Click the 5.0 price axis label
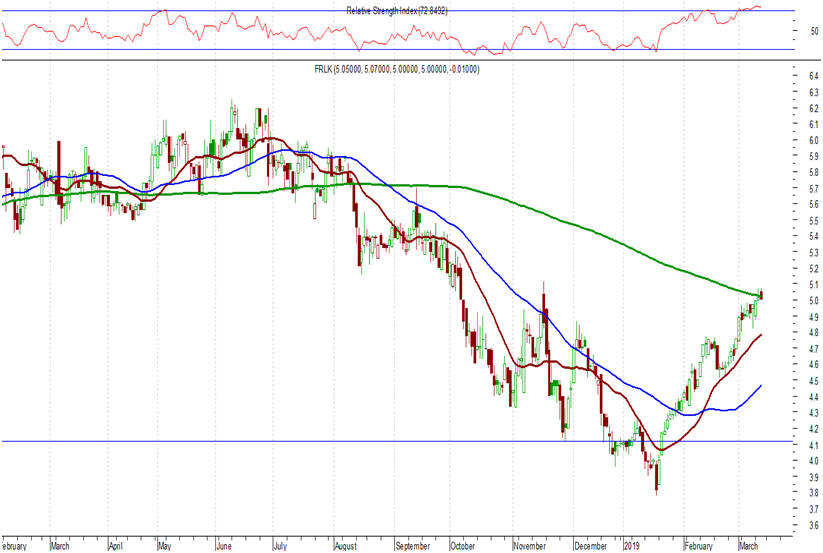The image size is (823, 553). tap(814, 301)
